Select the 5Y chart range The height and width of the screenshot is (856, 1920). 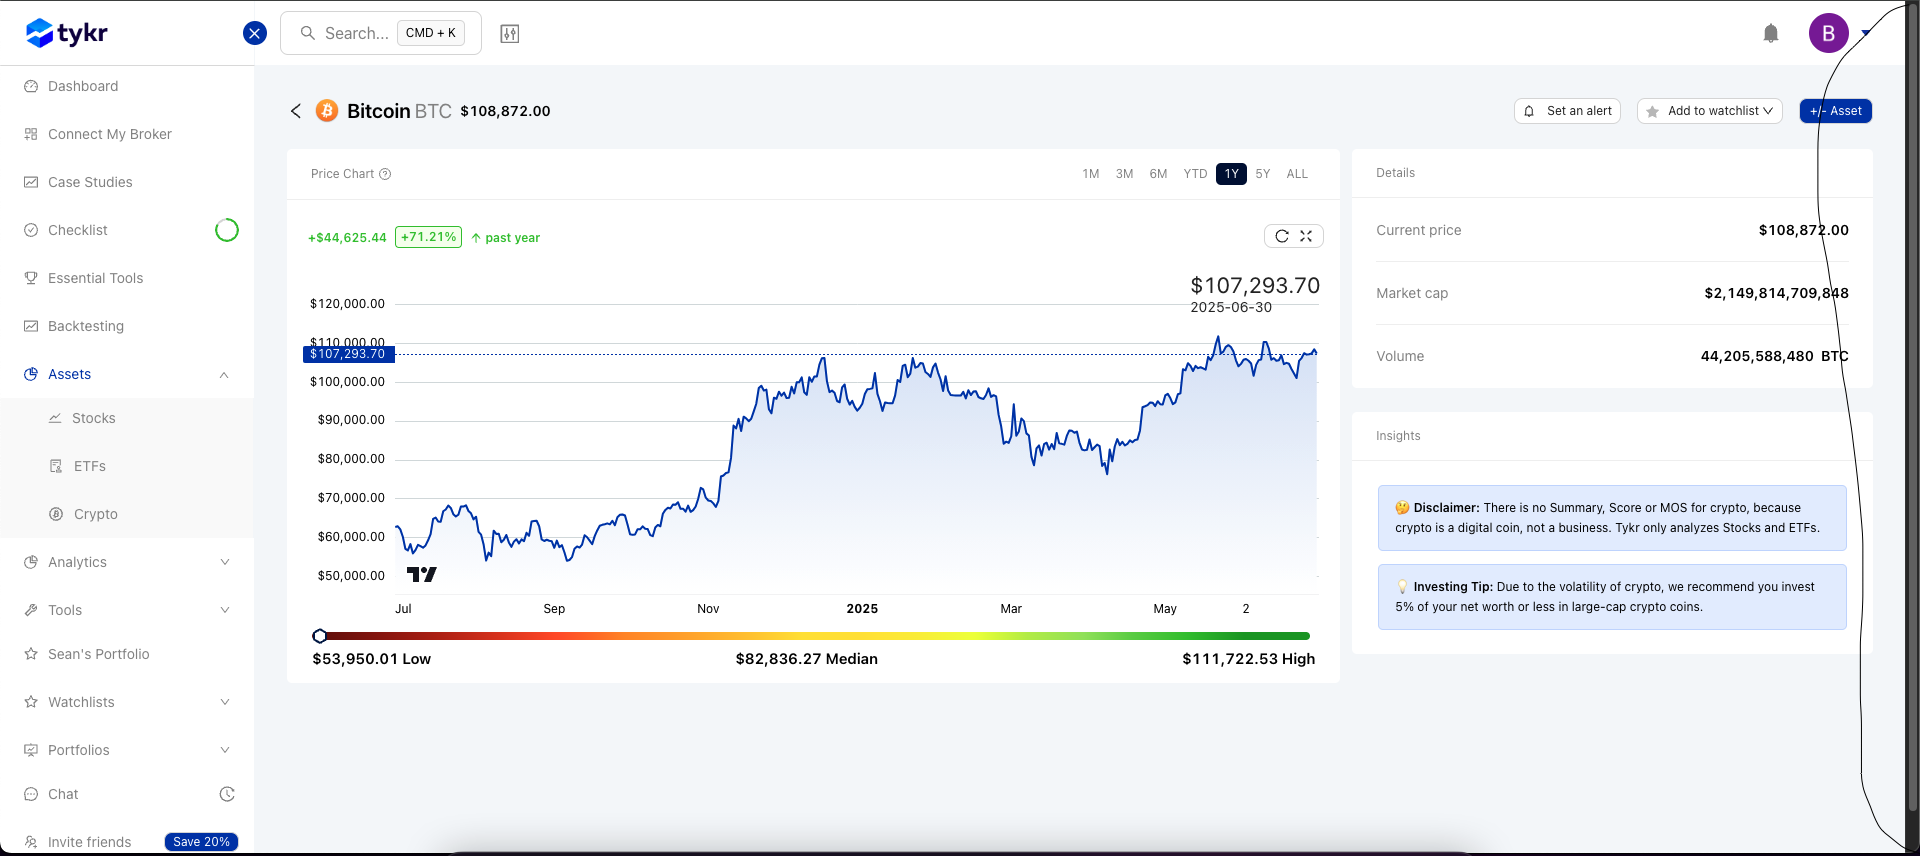point(1263,174)
